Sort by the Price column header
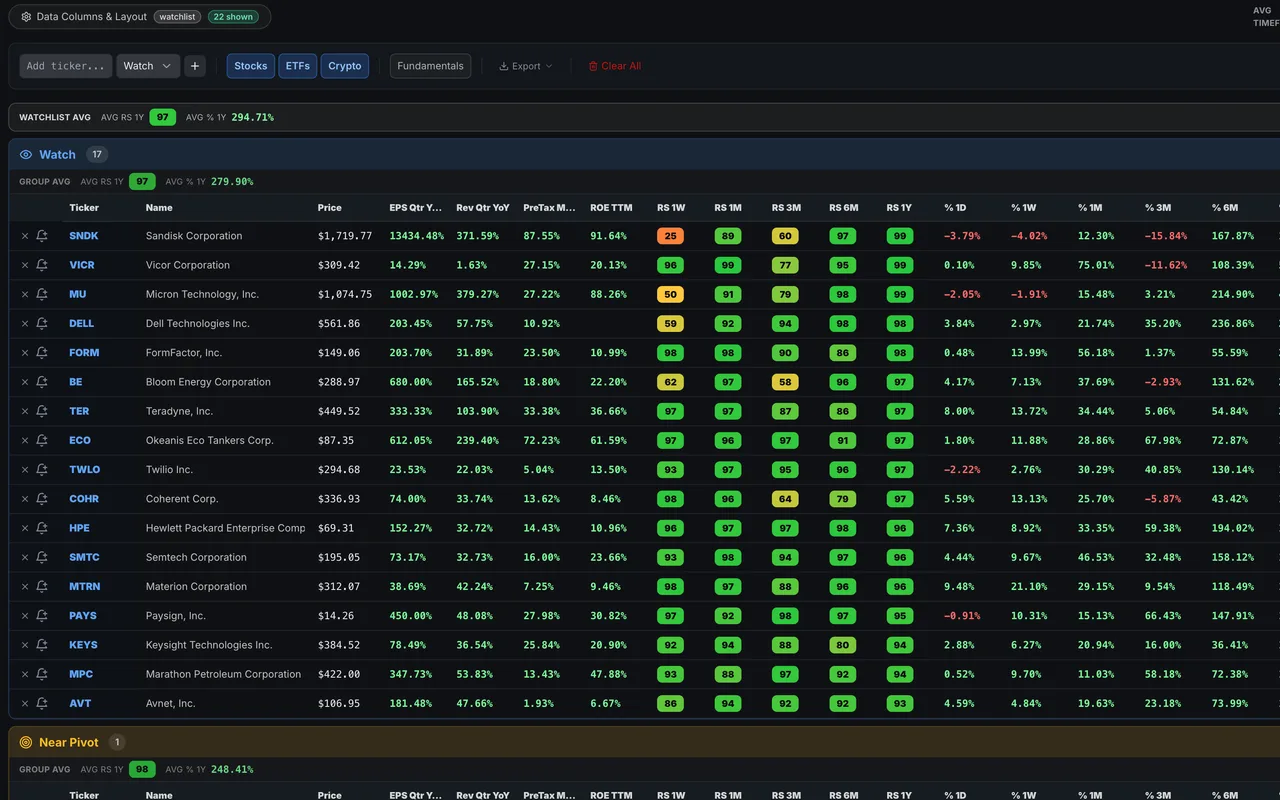Image resolution: width=1280 pixels, height=800 pixels. 330,208
